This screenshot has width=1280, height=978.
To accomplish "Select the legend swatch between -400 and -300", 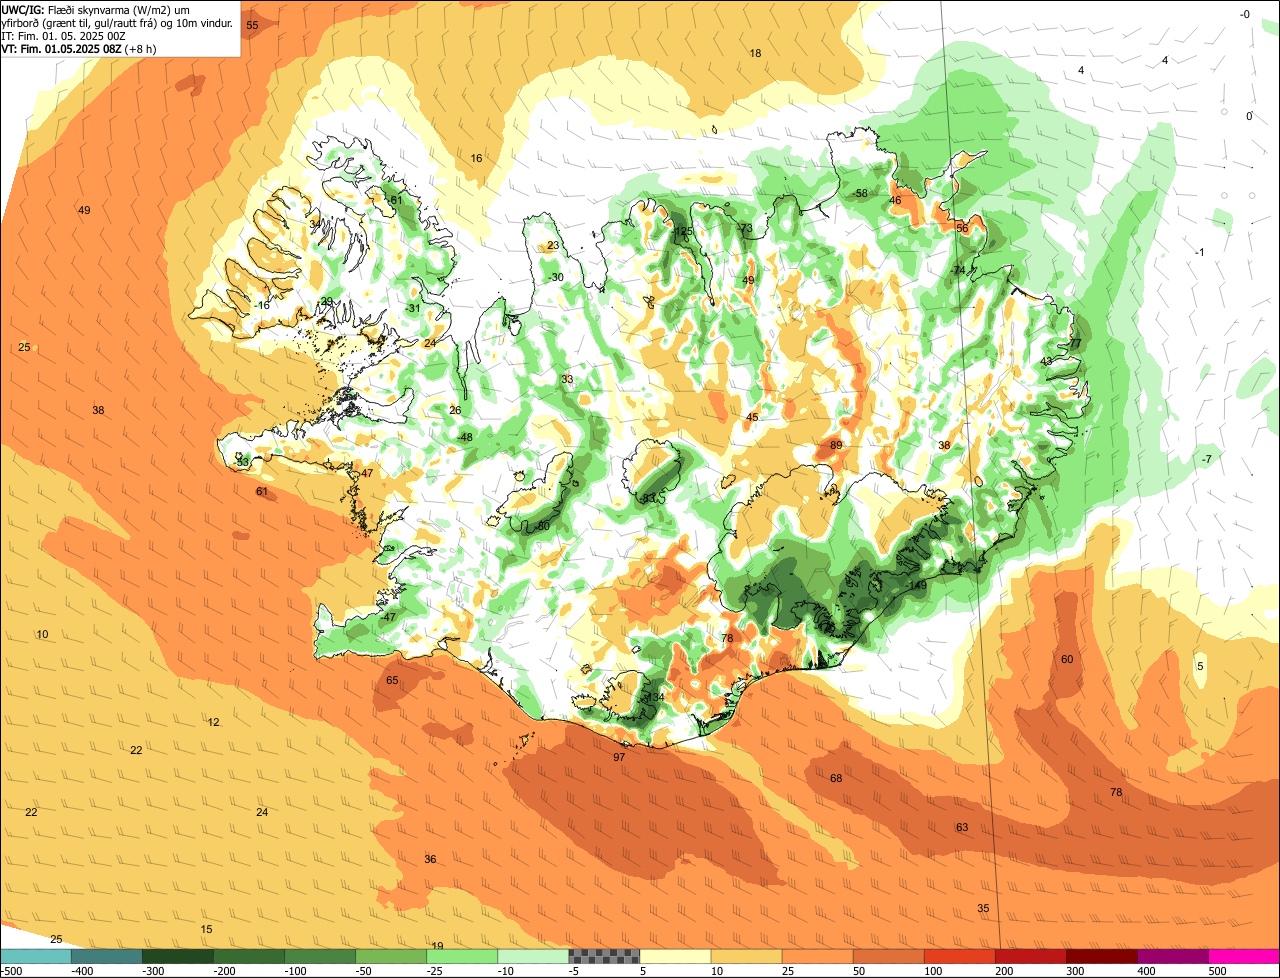I will pos(107,956).
